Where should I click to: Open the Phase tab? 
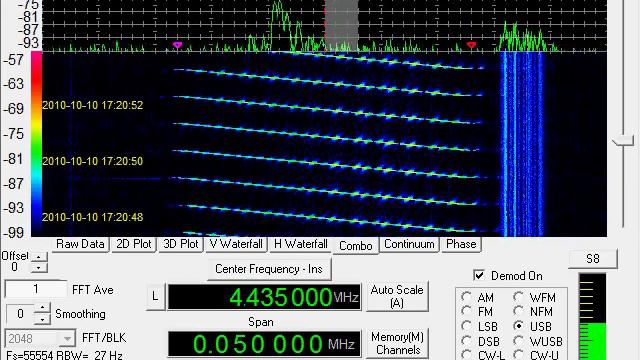point(461,244)
